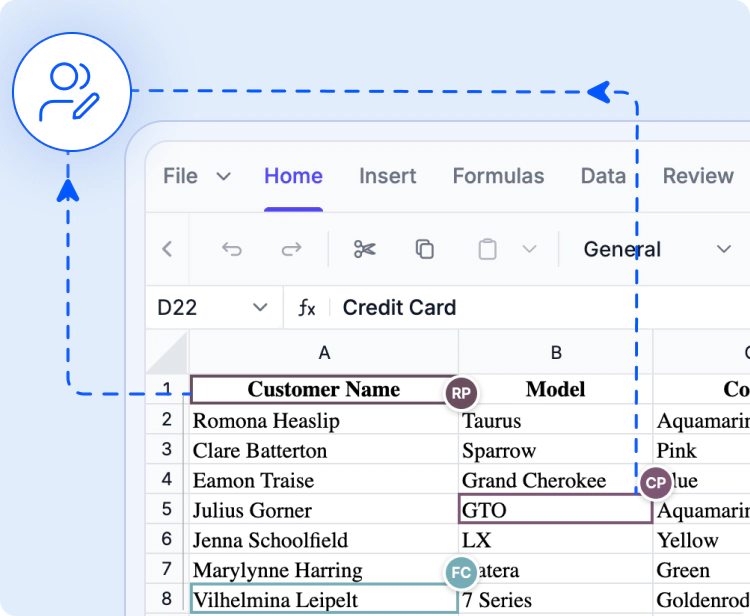The width and height of the screenshot is (750, 616).
Task: Select column B header
Action: (555, 352)
